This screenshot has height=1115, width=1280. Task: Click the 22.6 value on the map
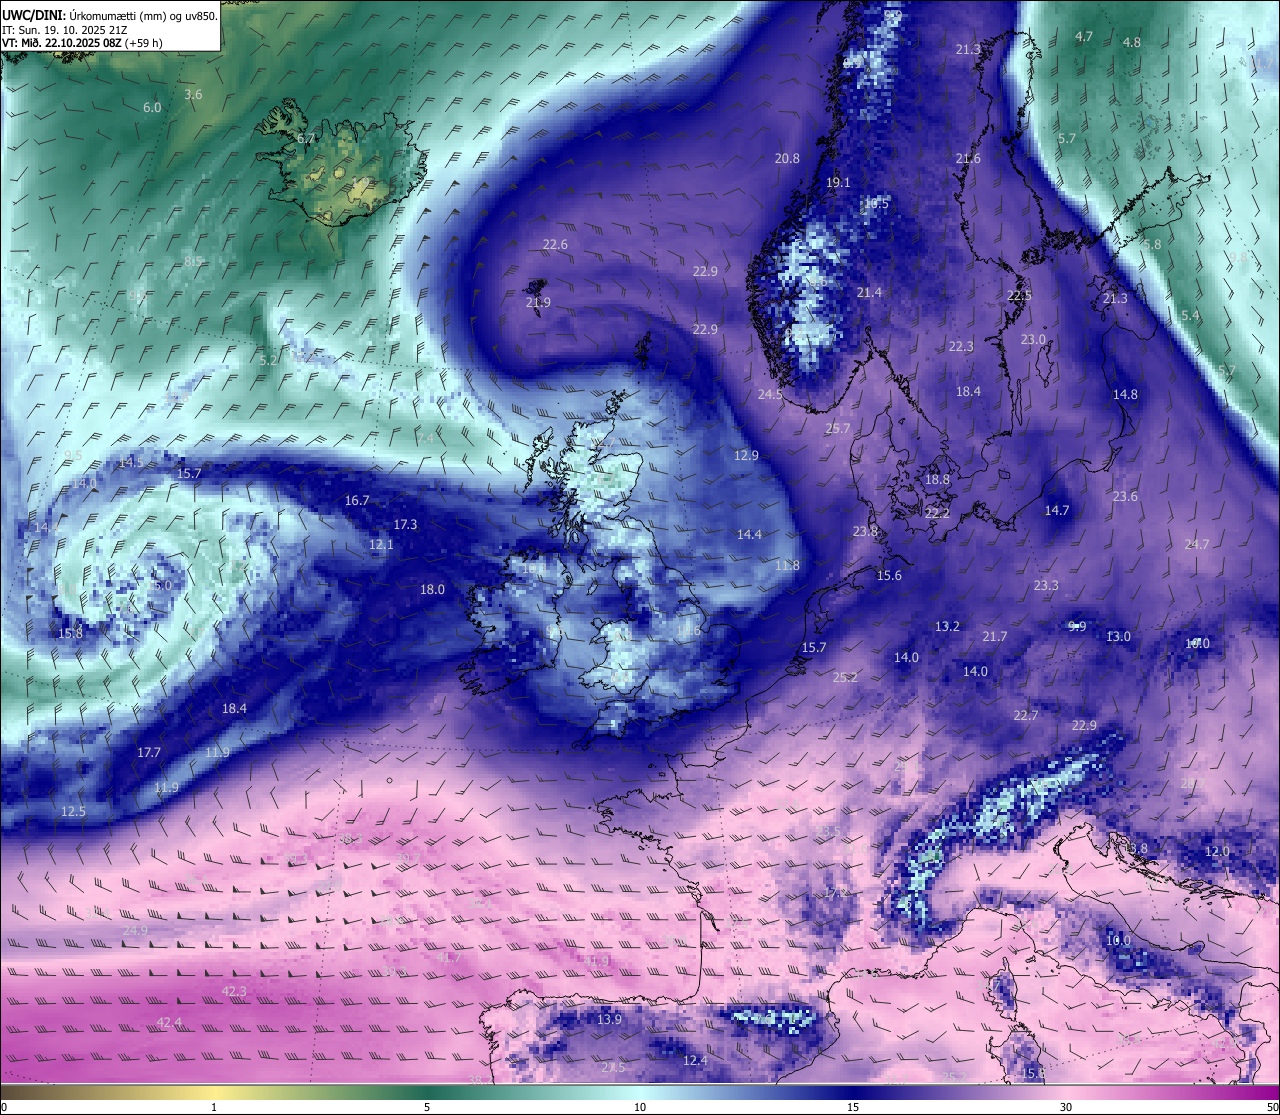pyautogui.click(x=555, y=245)
